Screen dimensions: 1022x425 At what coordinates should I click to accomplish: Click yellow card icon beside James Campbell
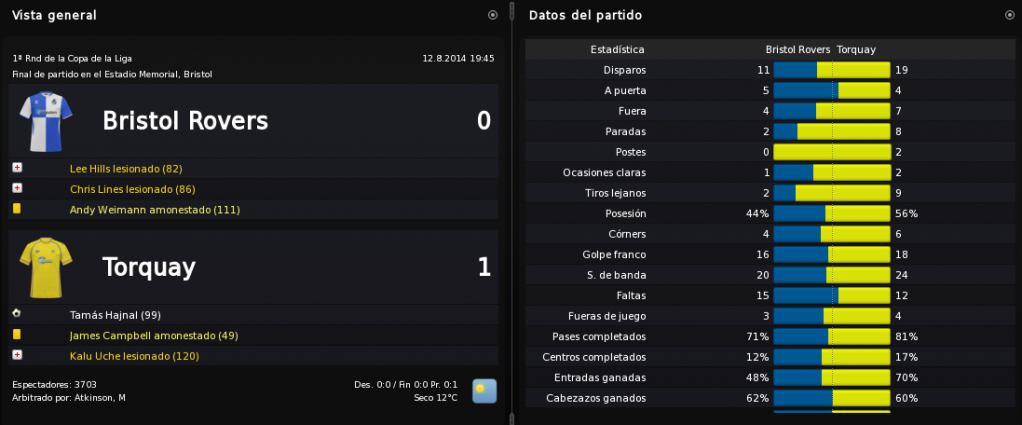tap(17, 334)
